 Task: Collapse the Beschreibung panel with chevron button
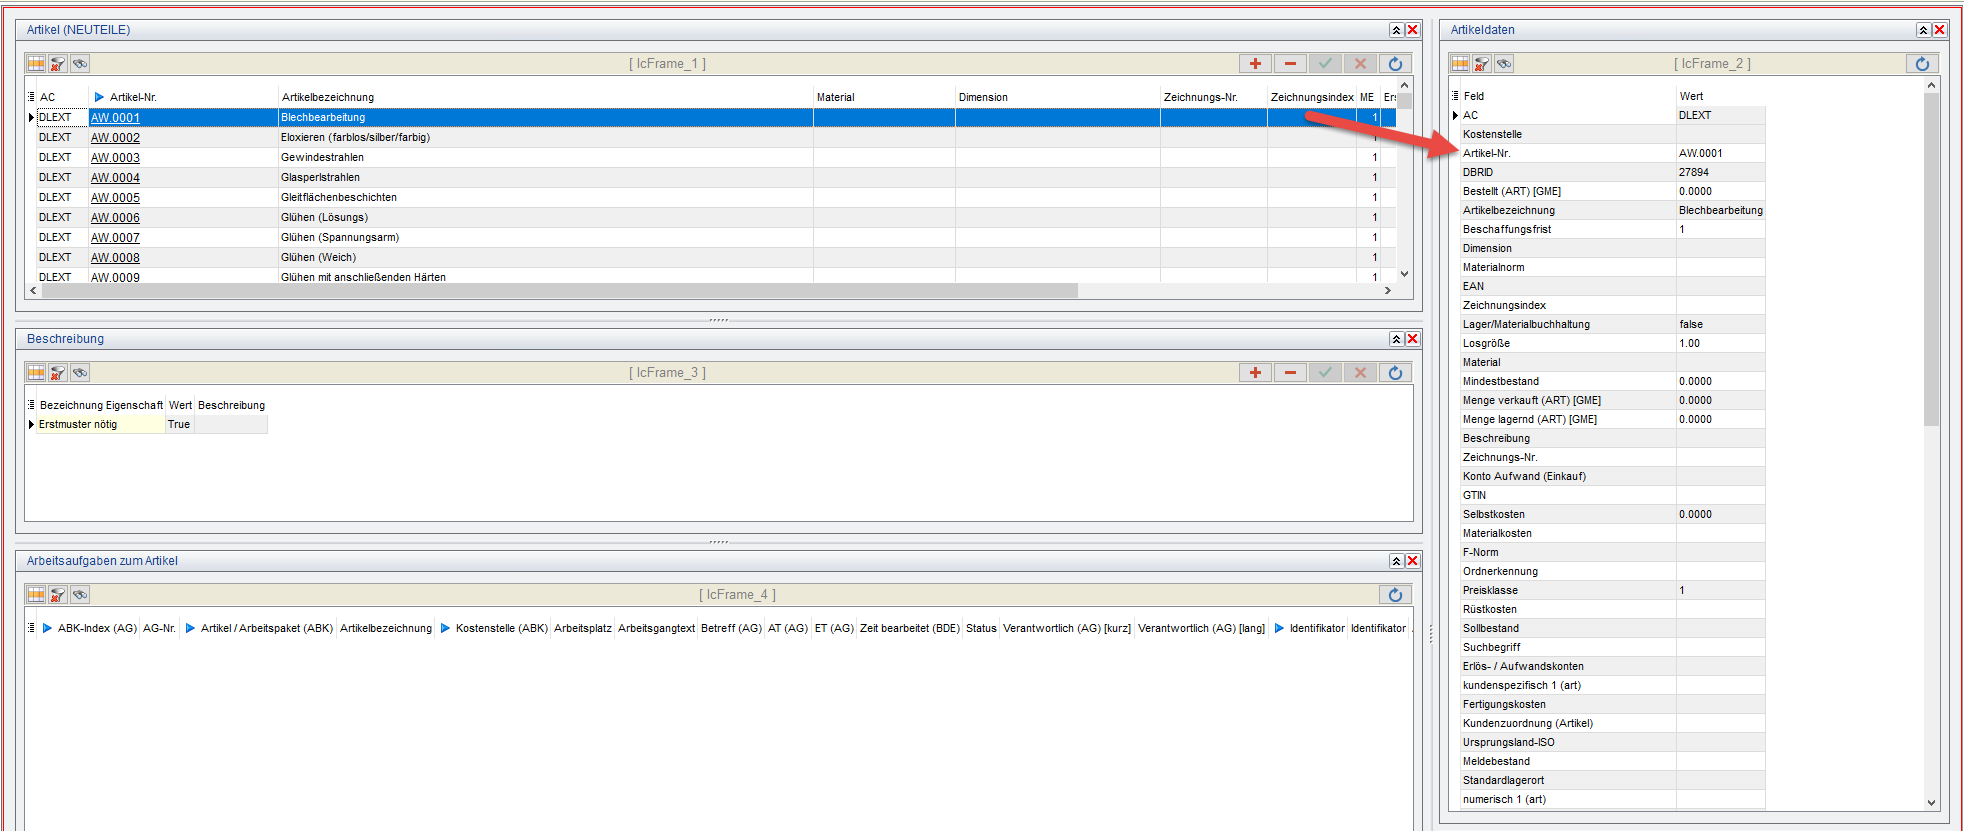[x=1396, y=339]
